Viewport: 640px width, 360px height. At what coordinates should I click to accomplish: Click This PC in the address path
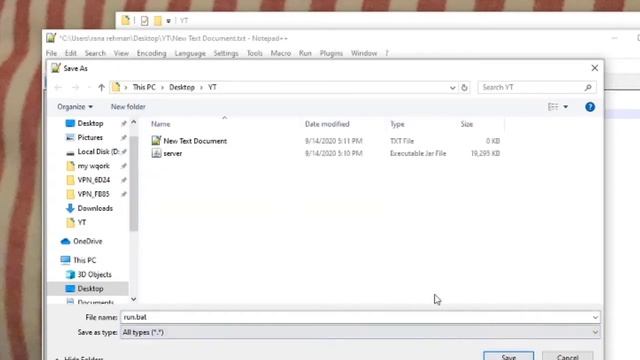[x=144, y=87]
